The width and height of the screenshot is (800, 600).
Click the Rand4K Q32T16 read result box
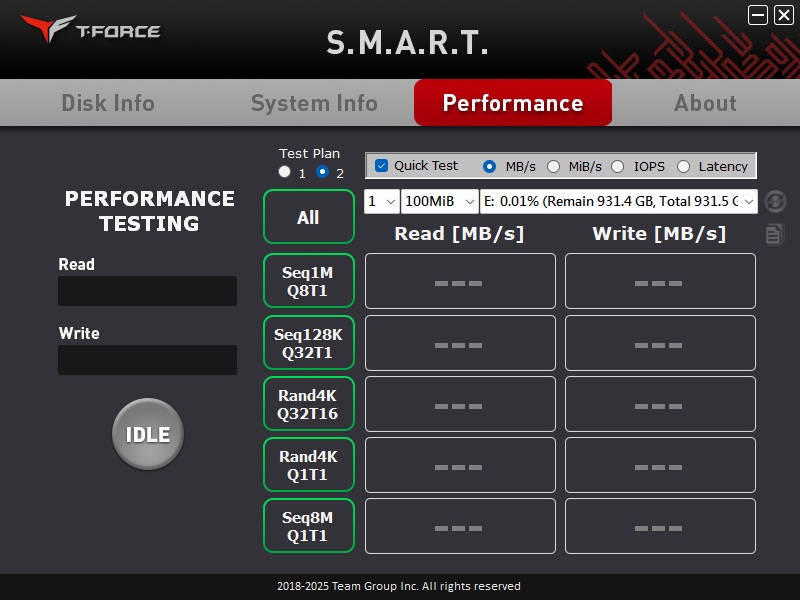(x=460, y=404)
